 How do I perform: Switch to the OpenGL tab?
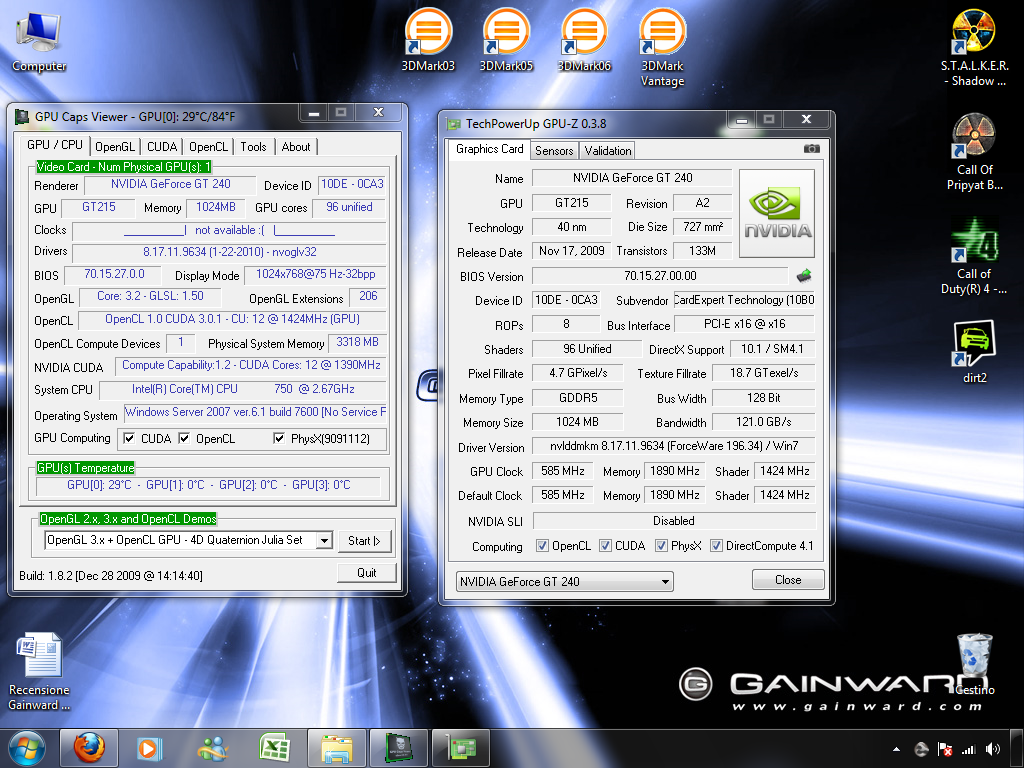(x=115, y=147)
